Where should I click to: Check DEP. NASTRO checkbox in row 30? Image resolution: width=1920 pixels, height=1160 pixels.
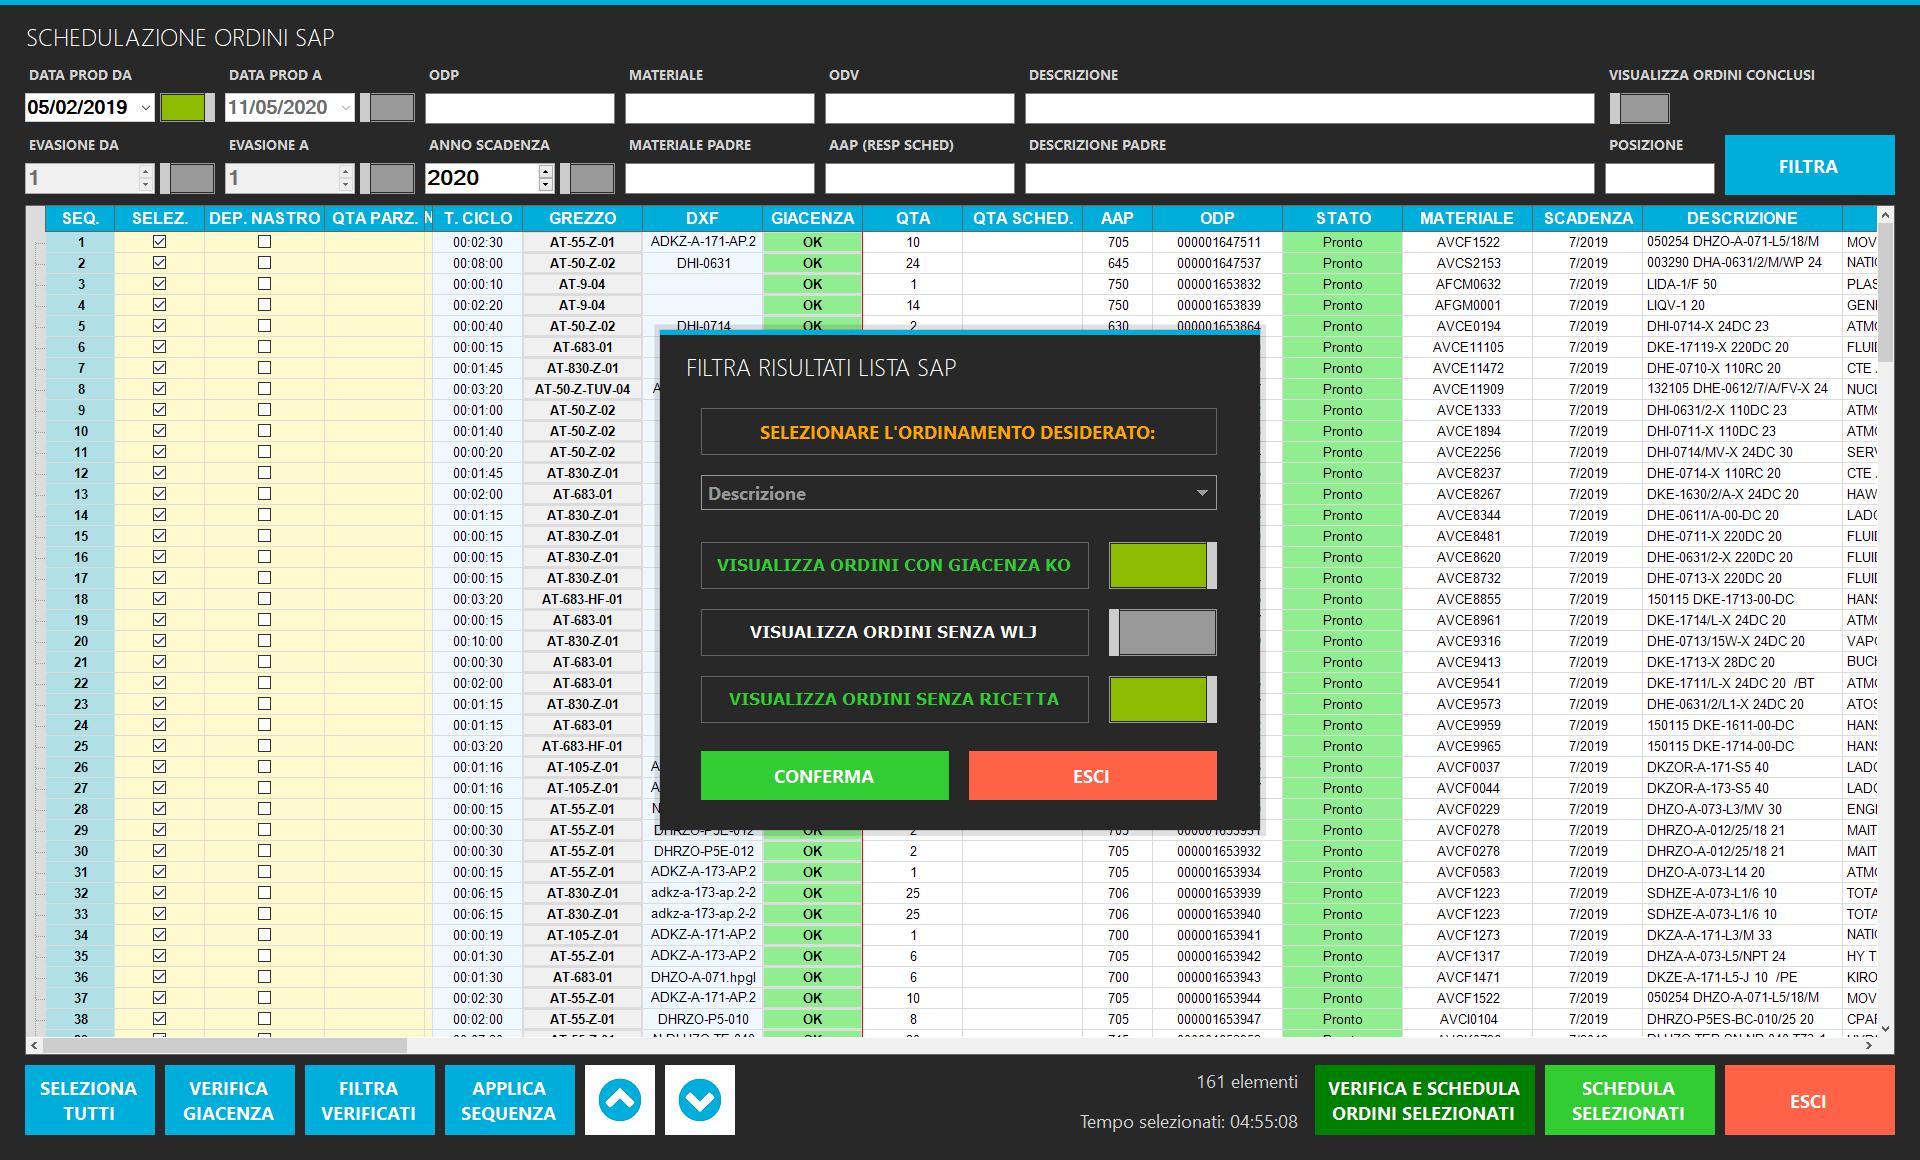tap(264, 851)
